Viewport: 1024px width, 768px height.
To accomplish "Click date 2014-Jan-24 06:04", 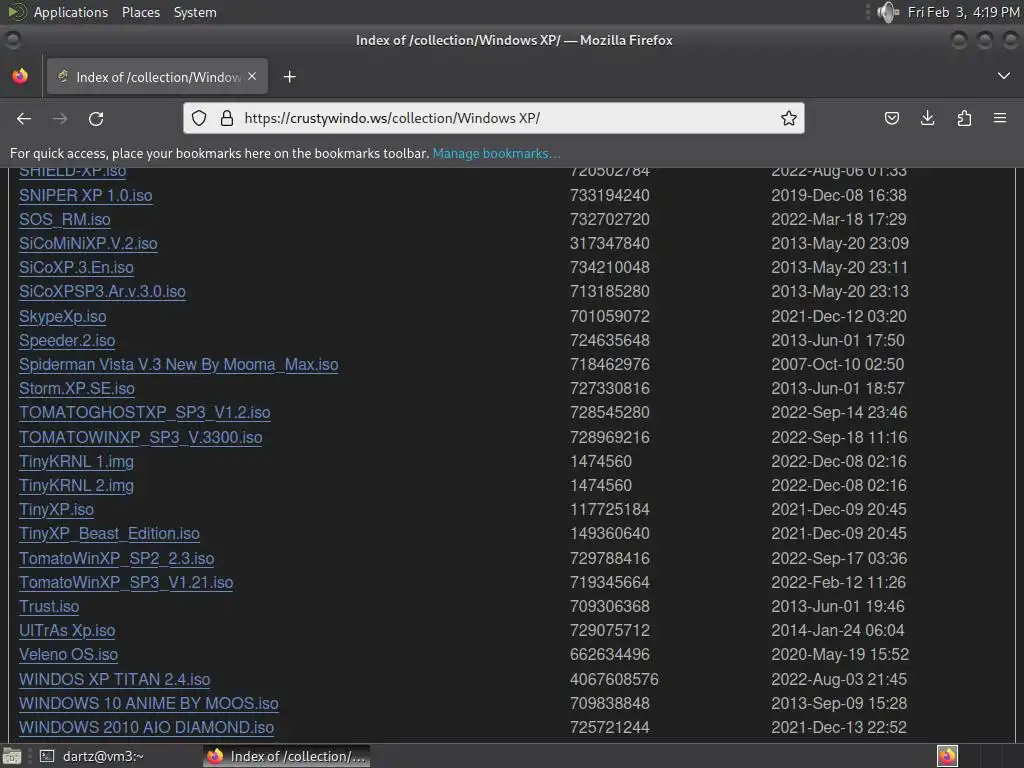I will coord(838,631).
